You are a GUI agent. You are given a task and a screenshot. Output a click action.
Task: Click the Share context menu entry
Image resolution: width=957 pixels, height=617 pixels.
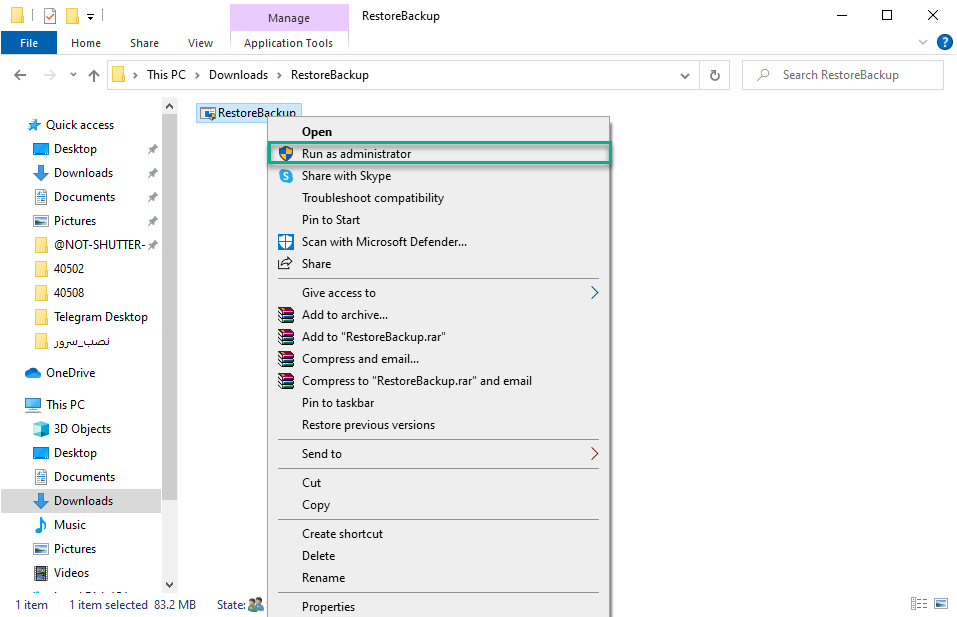click(439, 264)
